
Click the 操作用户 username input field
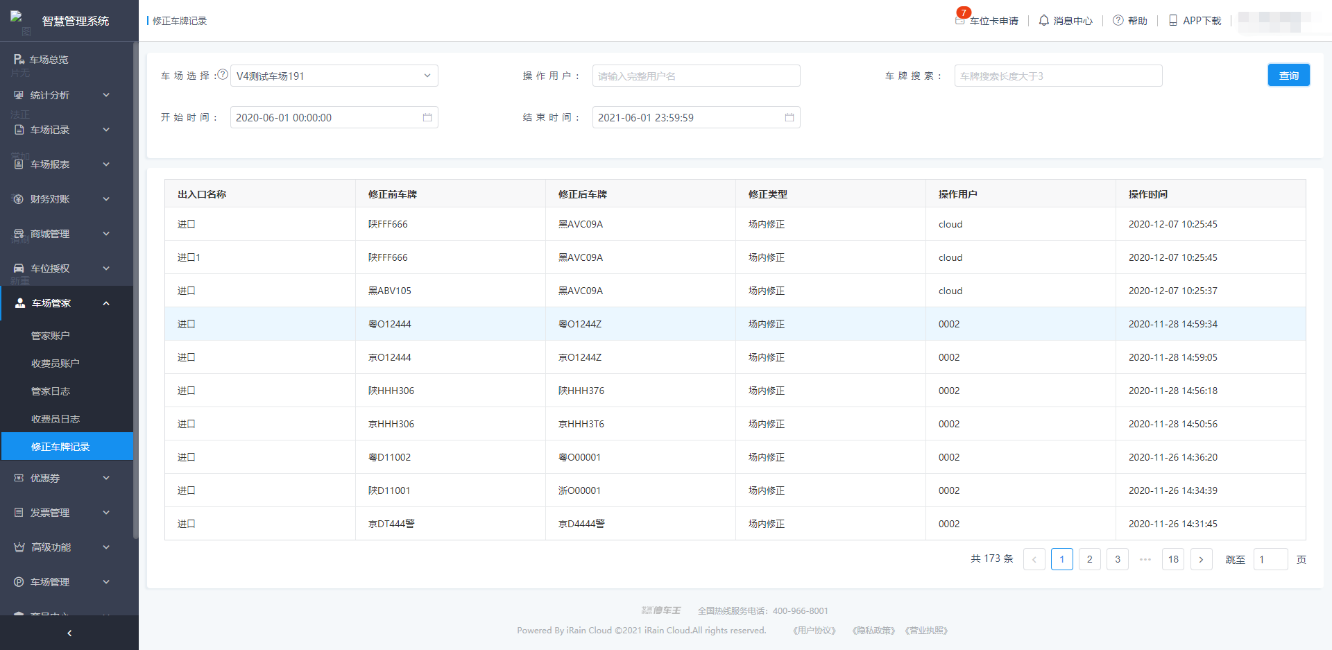coord(696,76)
